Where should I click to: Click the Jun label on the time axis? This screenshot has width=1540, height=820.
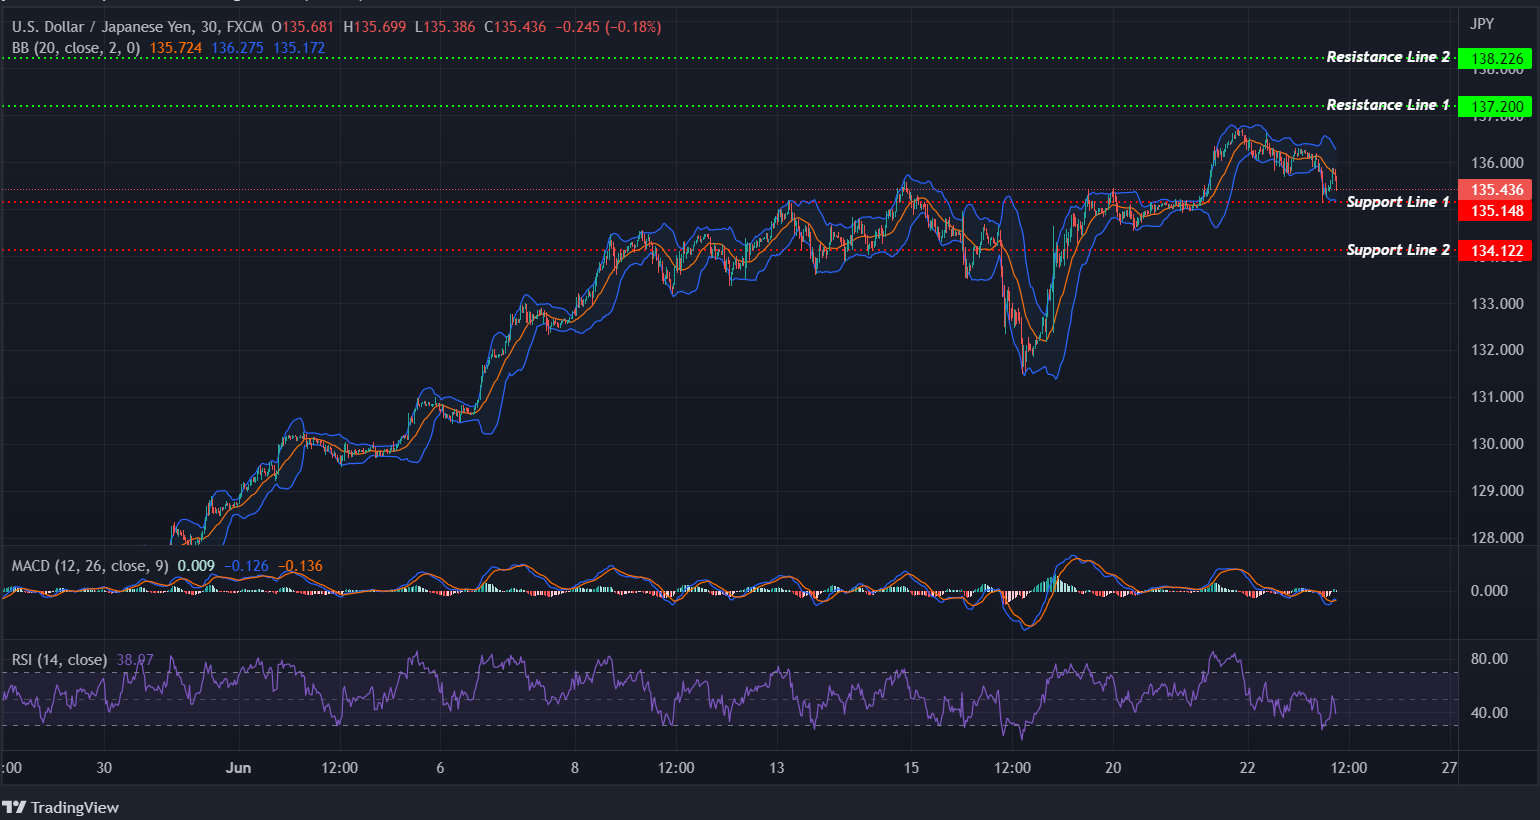click(x=238, y=768)
